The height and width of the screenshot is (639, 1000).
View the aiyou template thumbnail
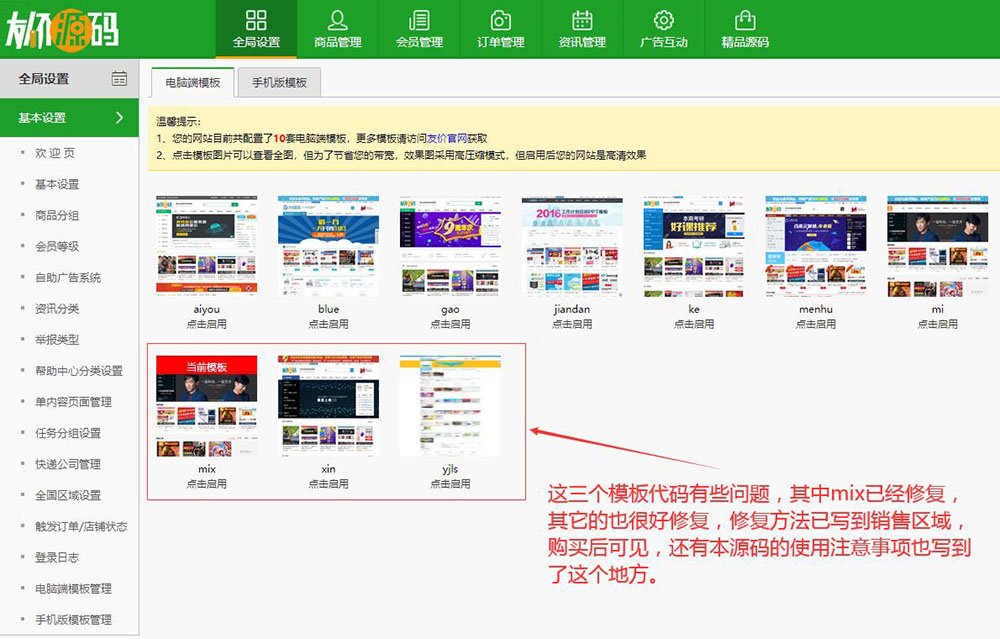(x=207, y=246)
